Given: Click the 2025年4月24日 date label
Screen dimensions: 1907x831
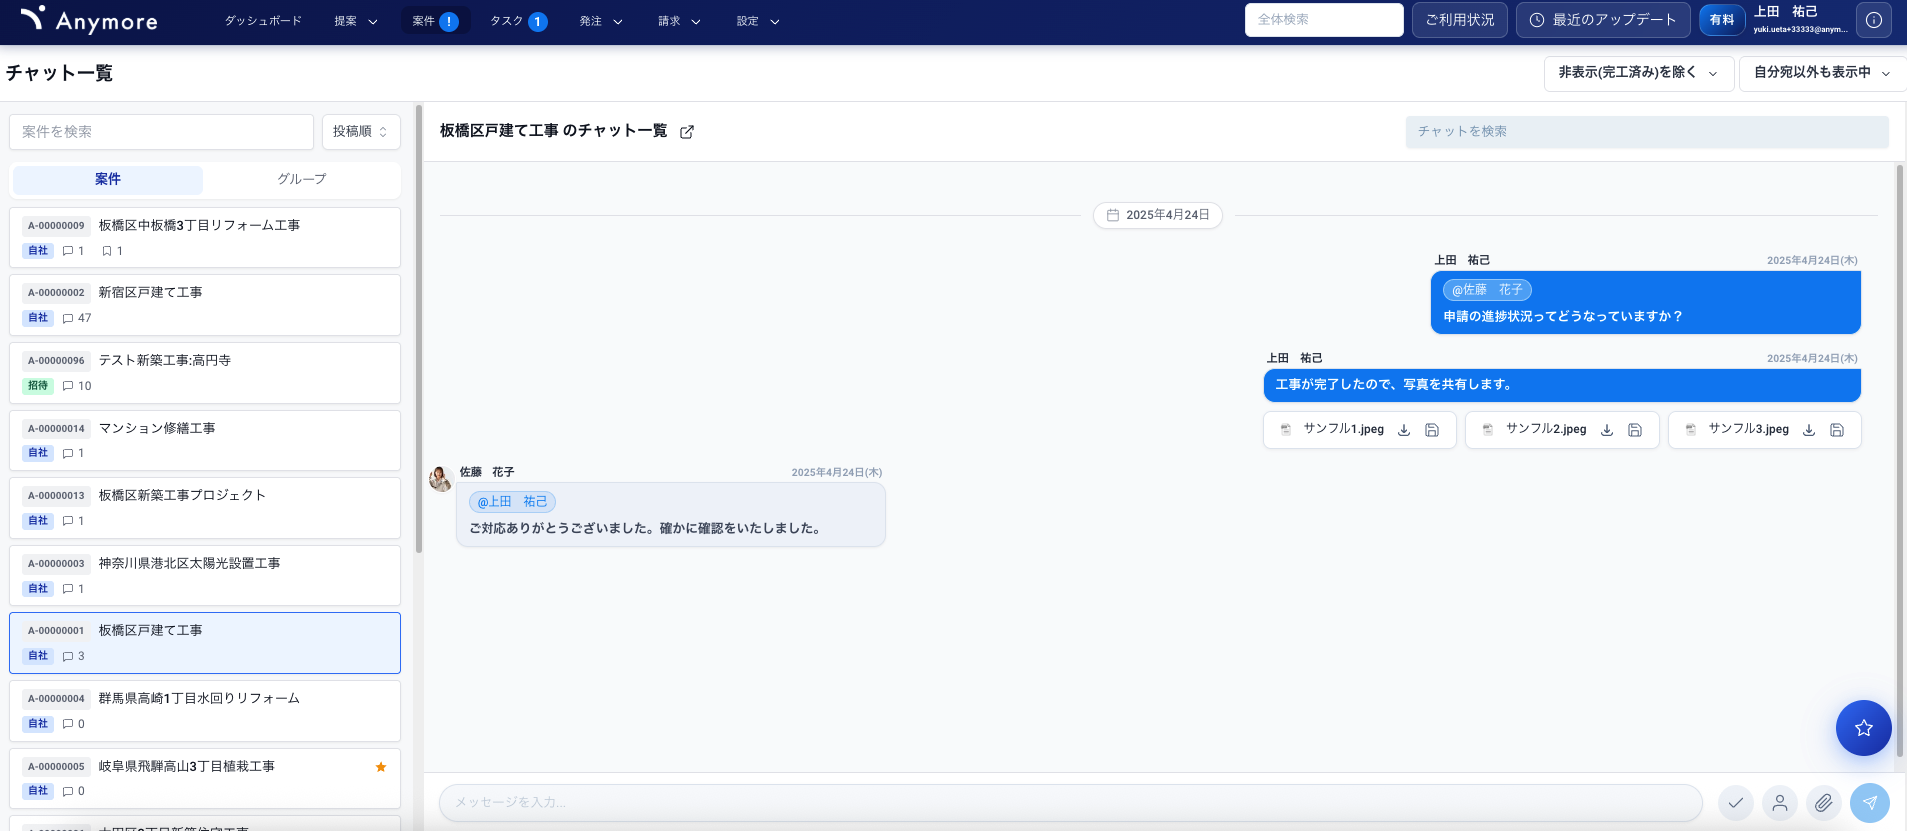Looking at the screenshot, I should click(x=1167, y=215).
